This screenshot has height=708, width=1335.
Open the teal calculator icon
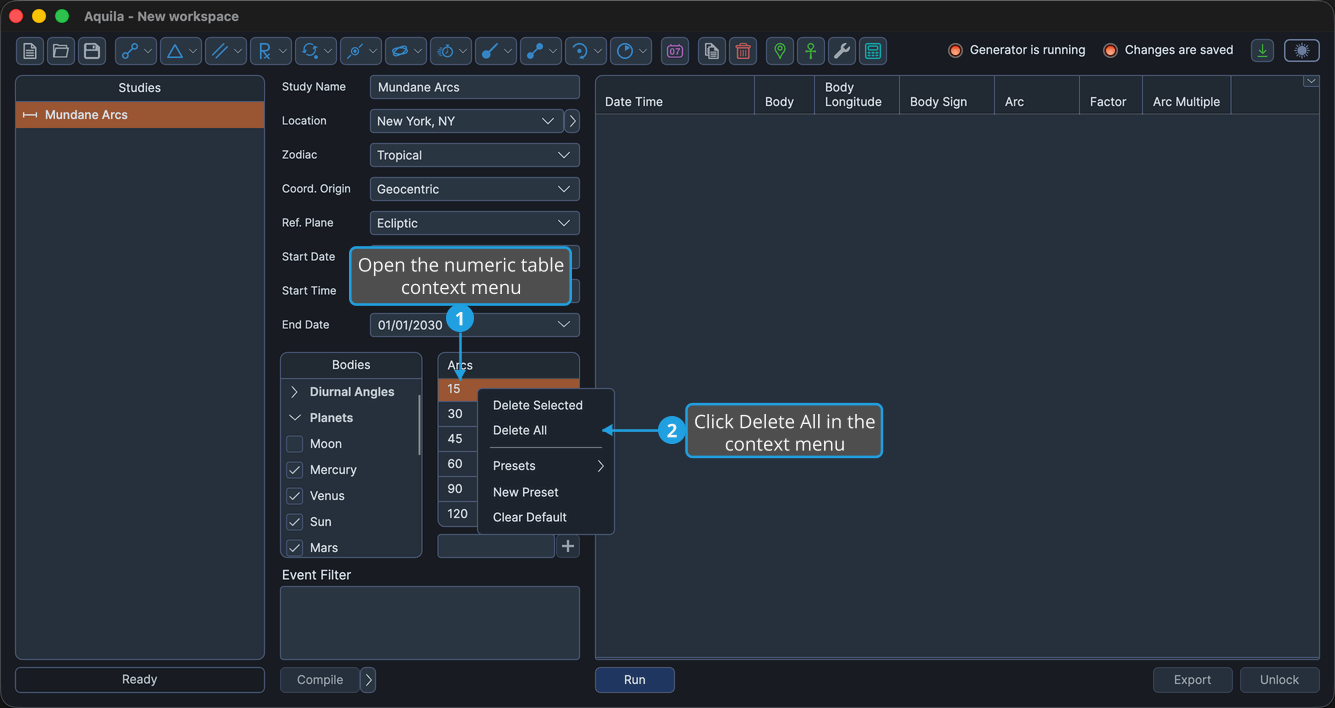click(x=873, y=51)
